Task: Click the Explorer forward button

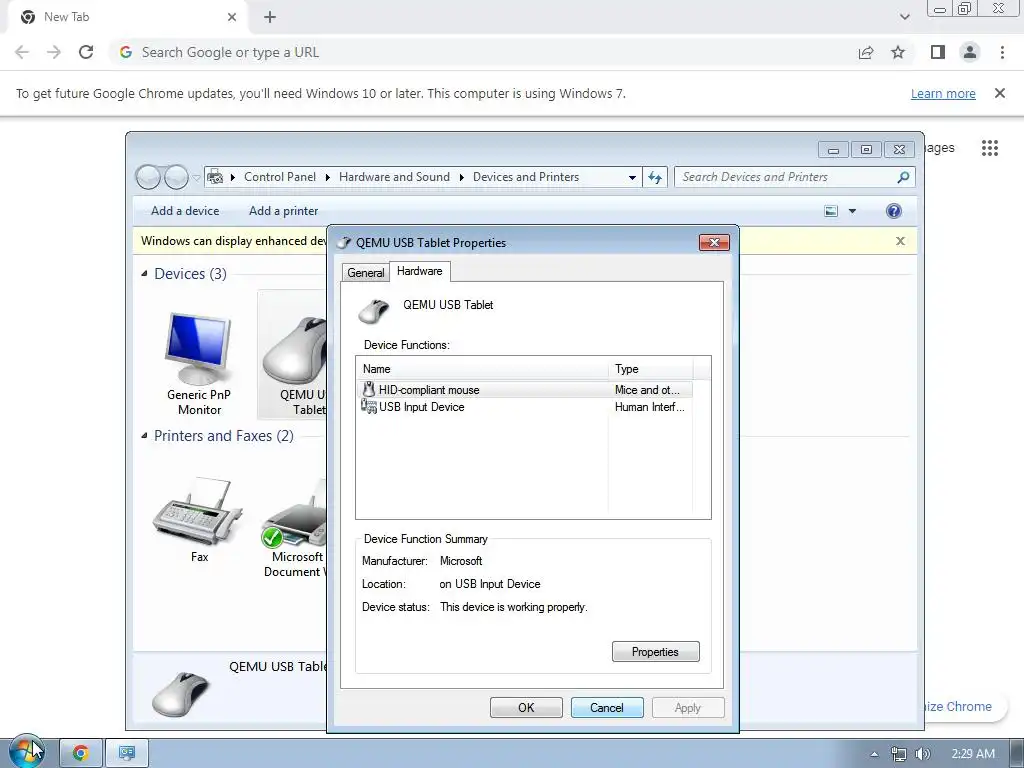Action: (x=176, y=177)
